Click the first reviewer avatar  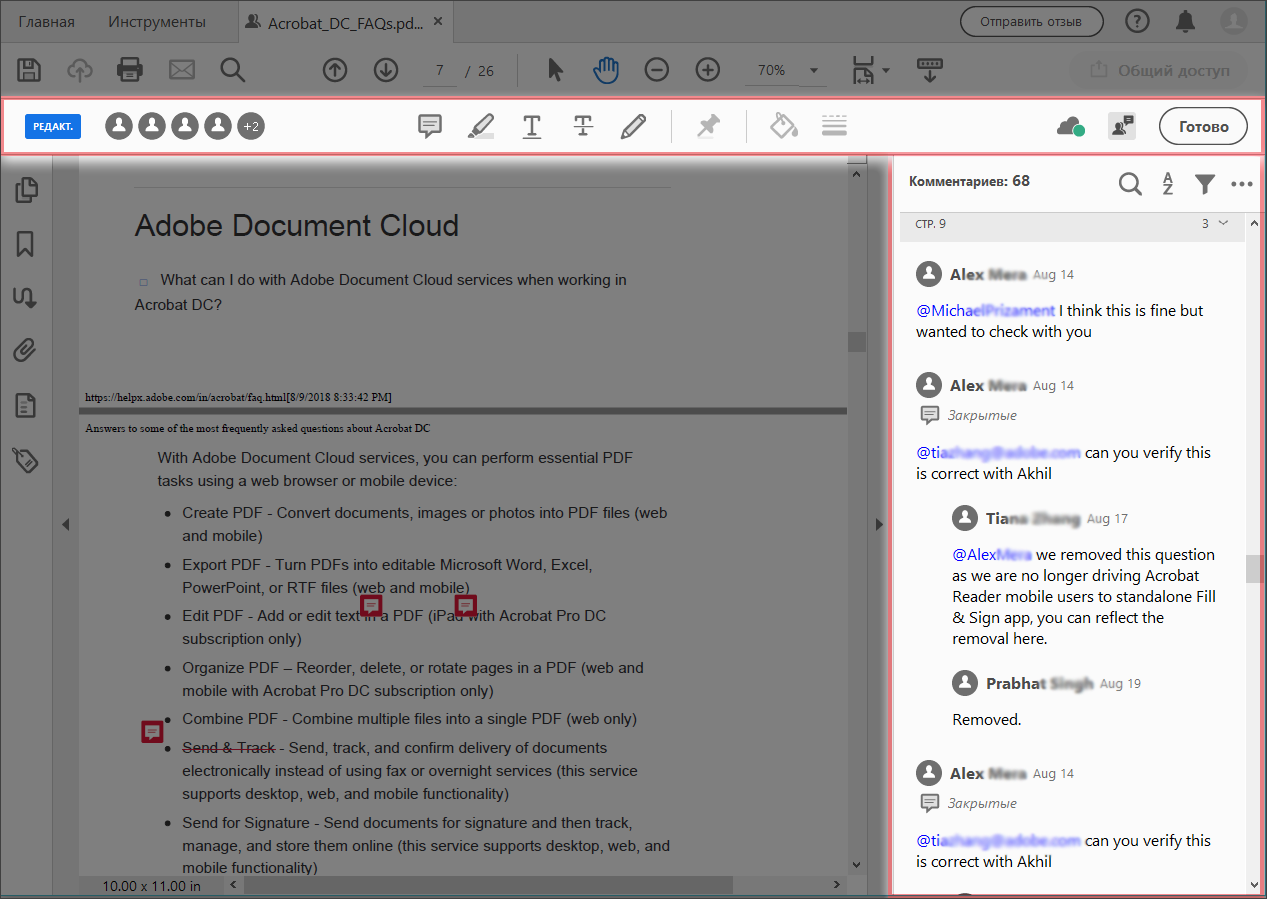coord(119,126)
